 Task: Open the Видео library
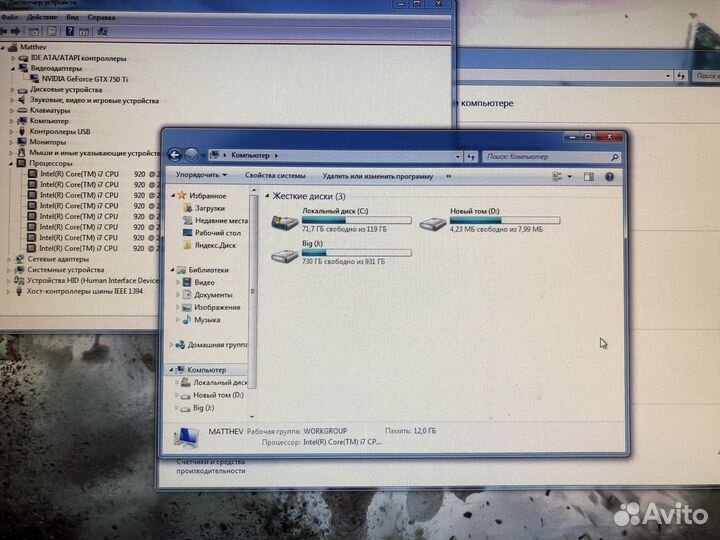click(x=204, y=282)
